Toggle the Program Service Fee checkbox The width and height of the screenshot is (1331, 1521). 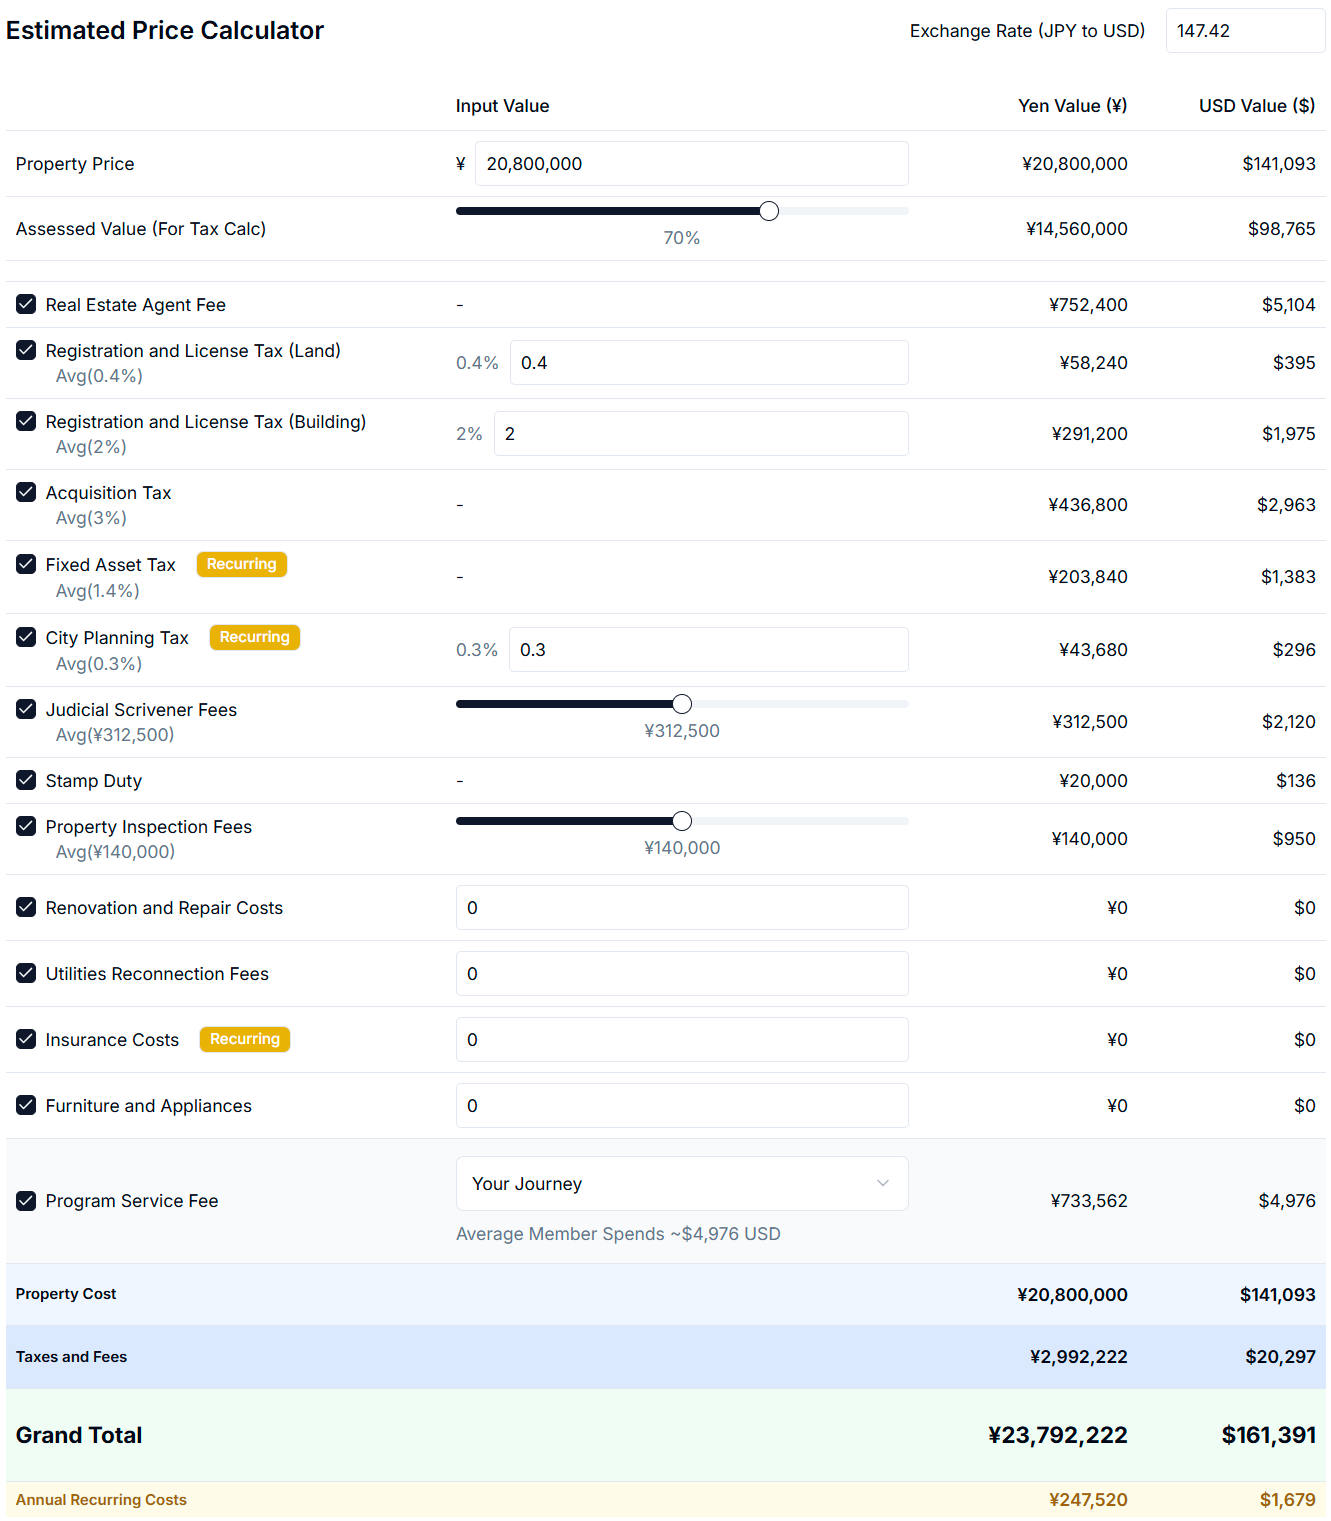(26, 1200)
